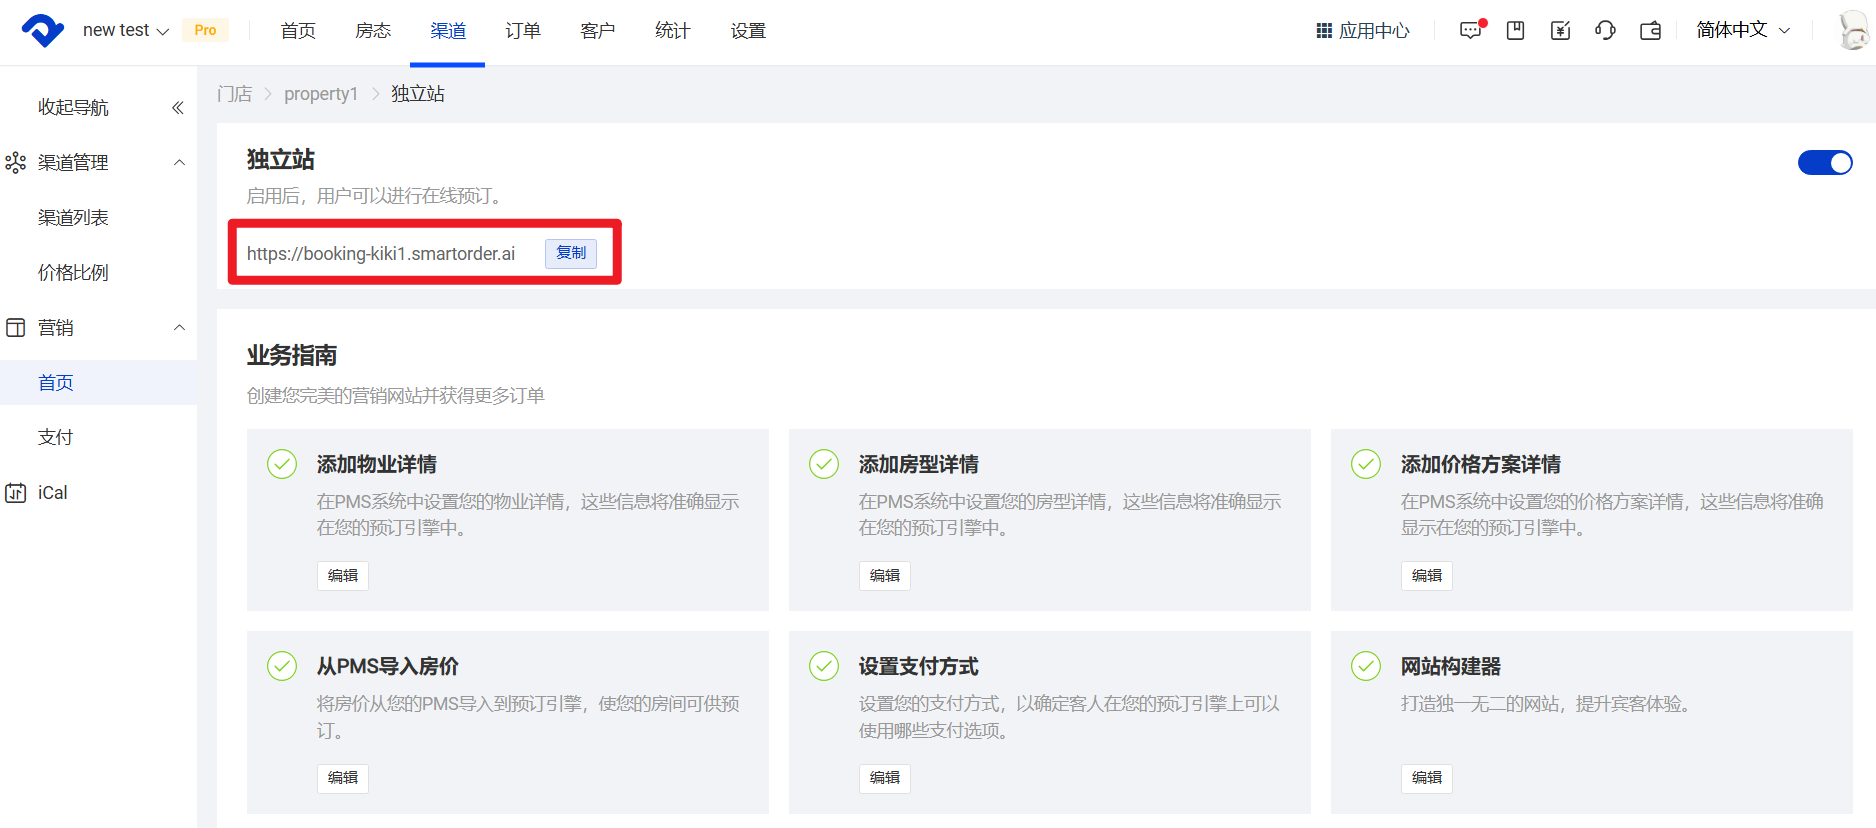Open the 简体中文 language dropdown

1743,30
